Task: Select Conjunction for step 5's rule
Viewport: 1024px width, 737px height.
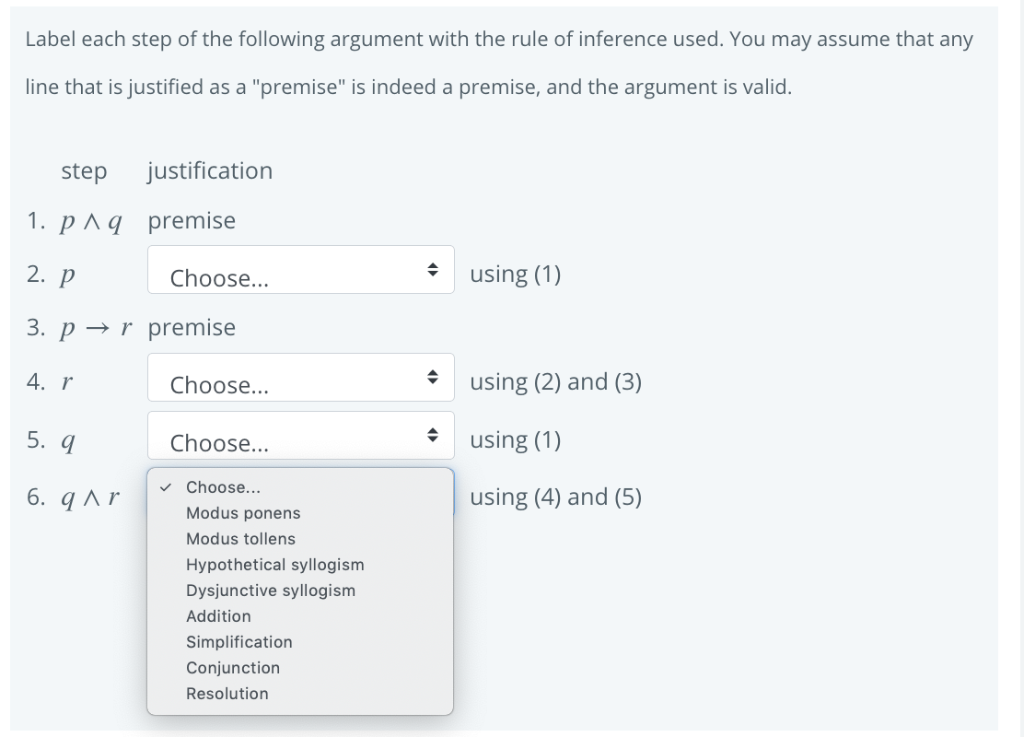Action: (x=233, y=667)
